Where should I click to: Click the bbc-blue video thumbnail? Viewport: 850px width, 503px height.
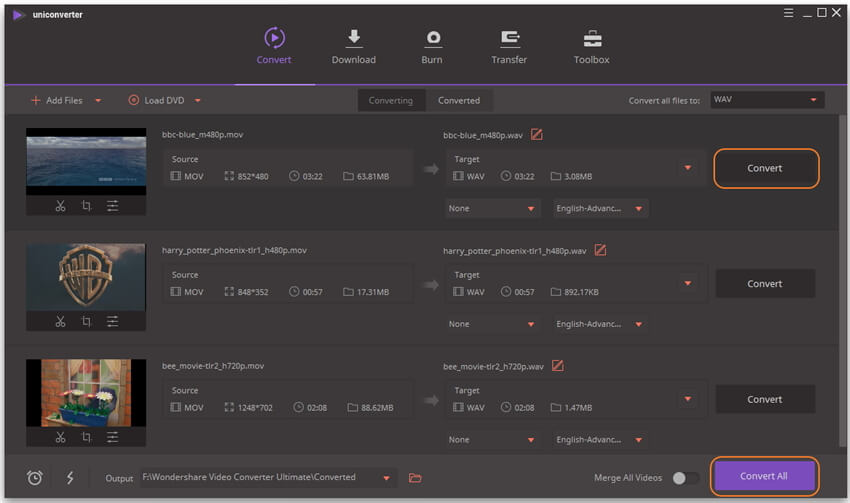pos(86,162)
